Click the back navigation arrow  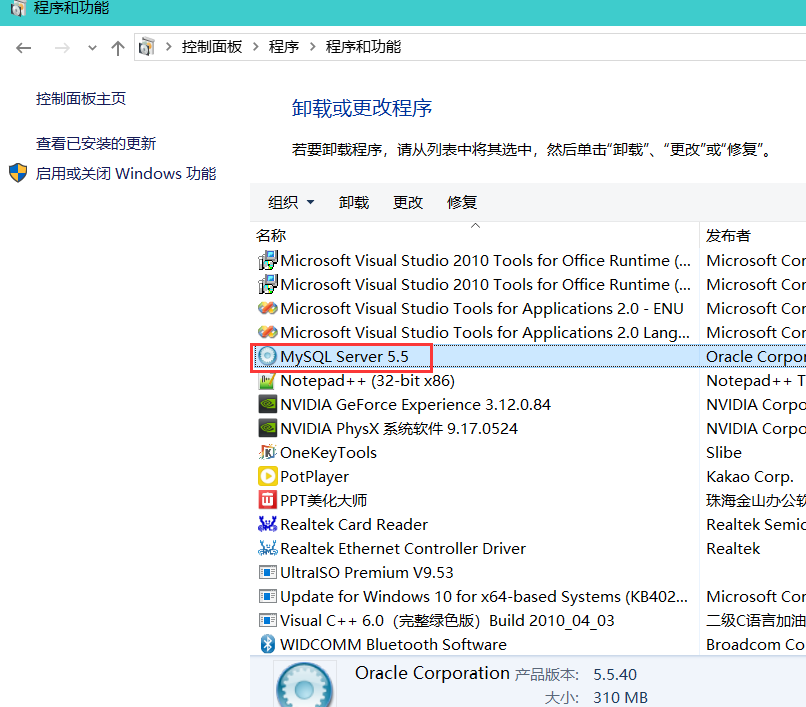tap(24, 48)
